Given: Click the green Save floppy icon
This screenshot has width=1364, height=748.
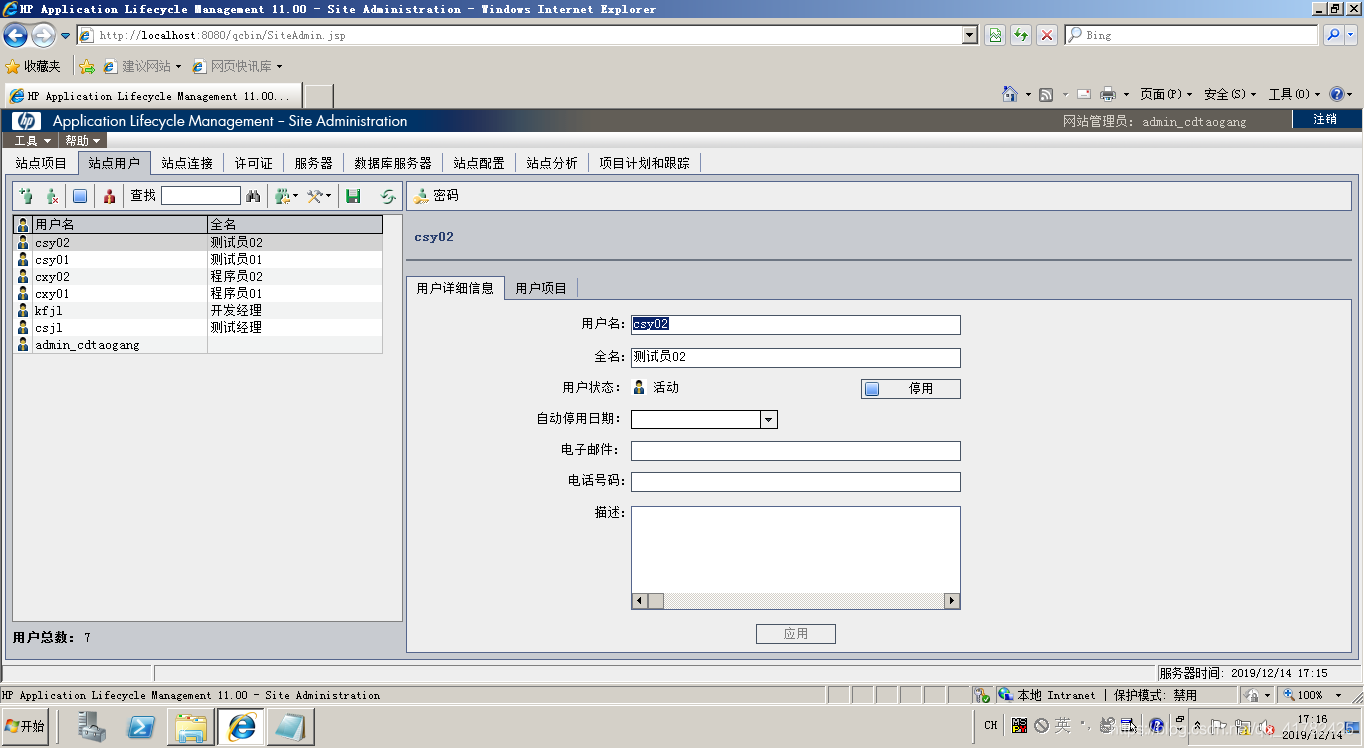Looking at the screenshot, I should (353, 196).
